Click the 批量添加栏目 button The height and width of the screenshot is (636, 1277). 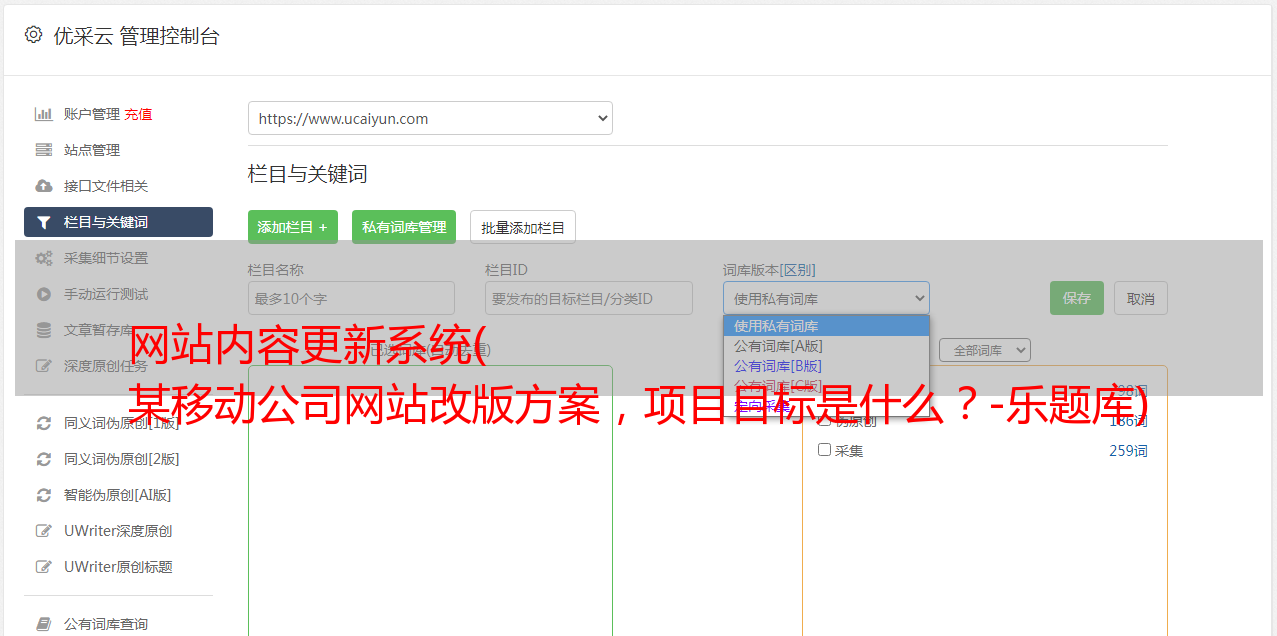pyautogui.click(x=523, y=227)
